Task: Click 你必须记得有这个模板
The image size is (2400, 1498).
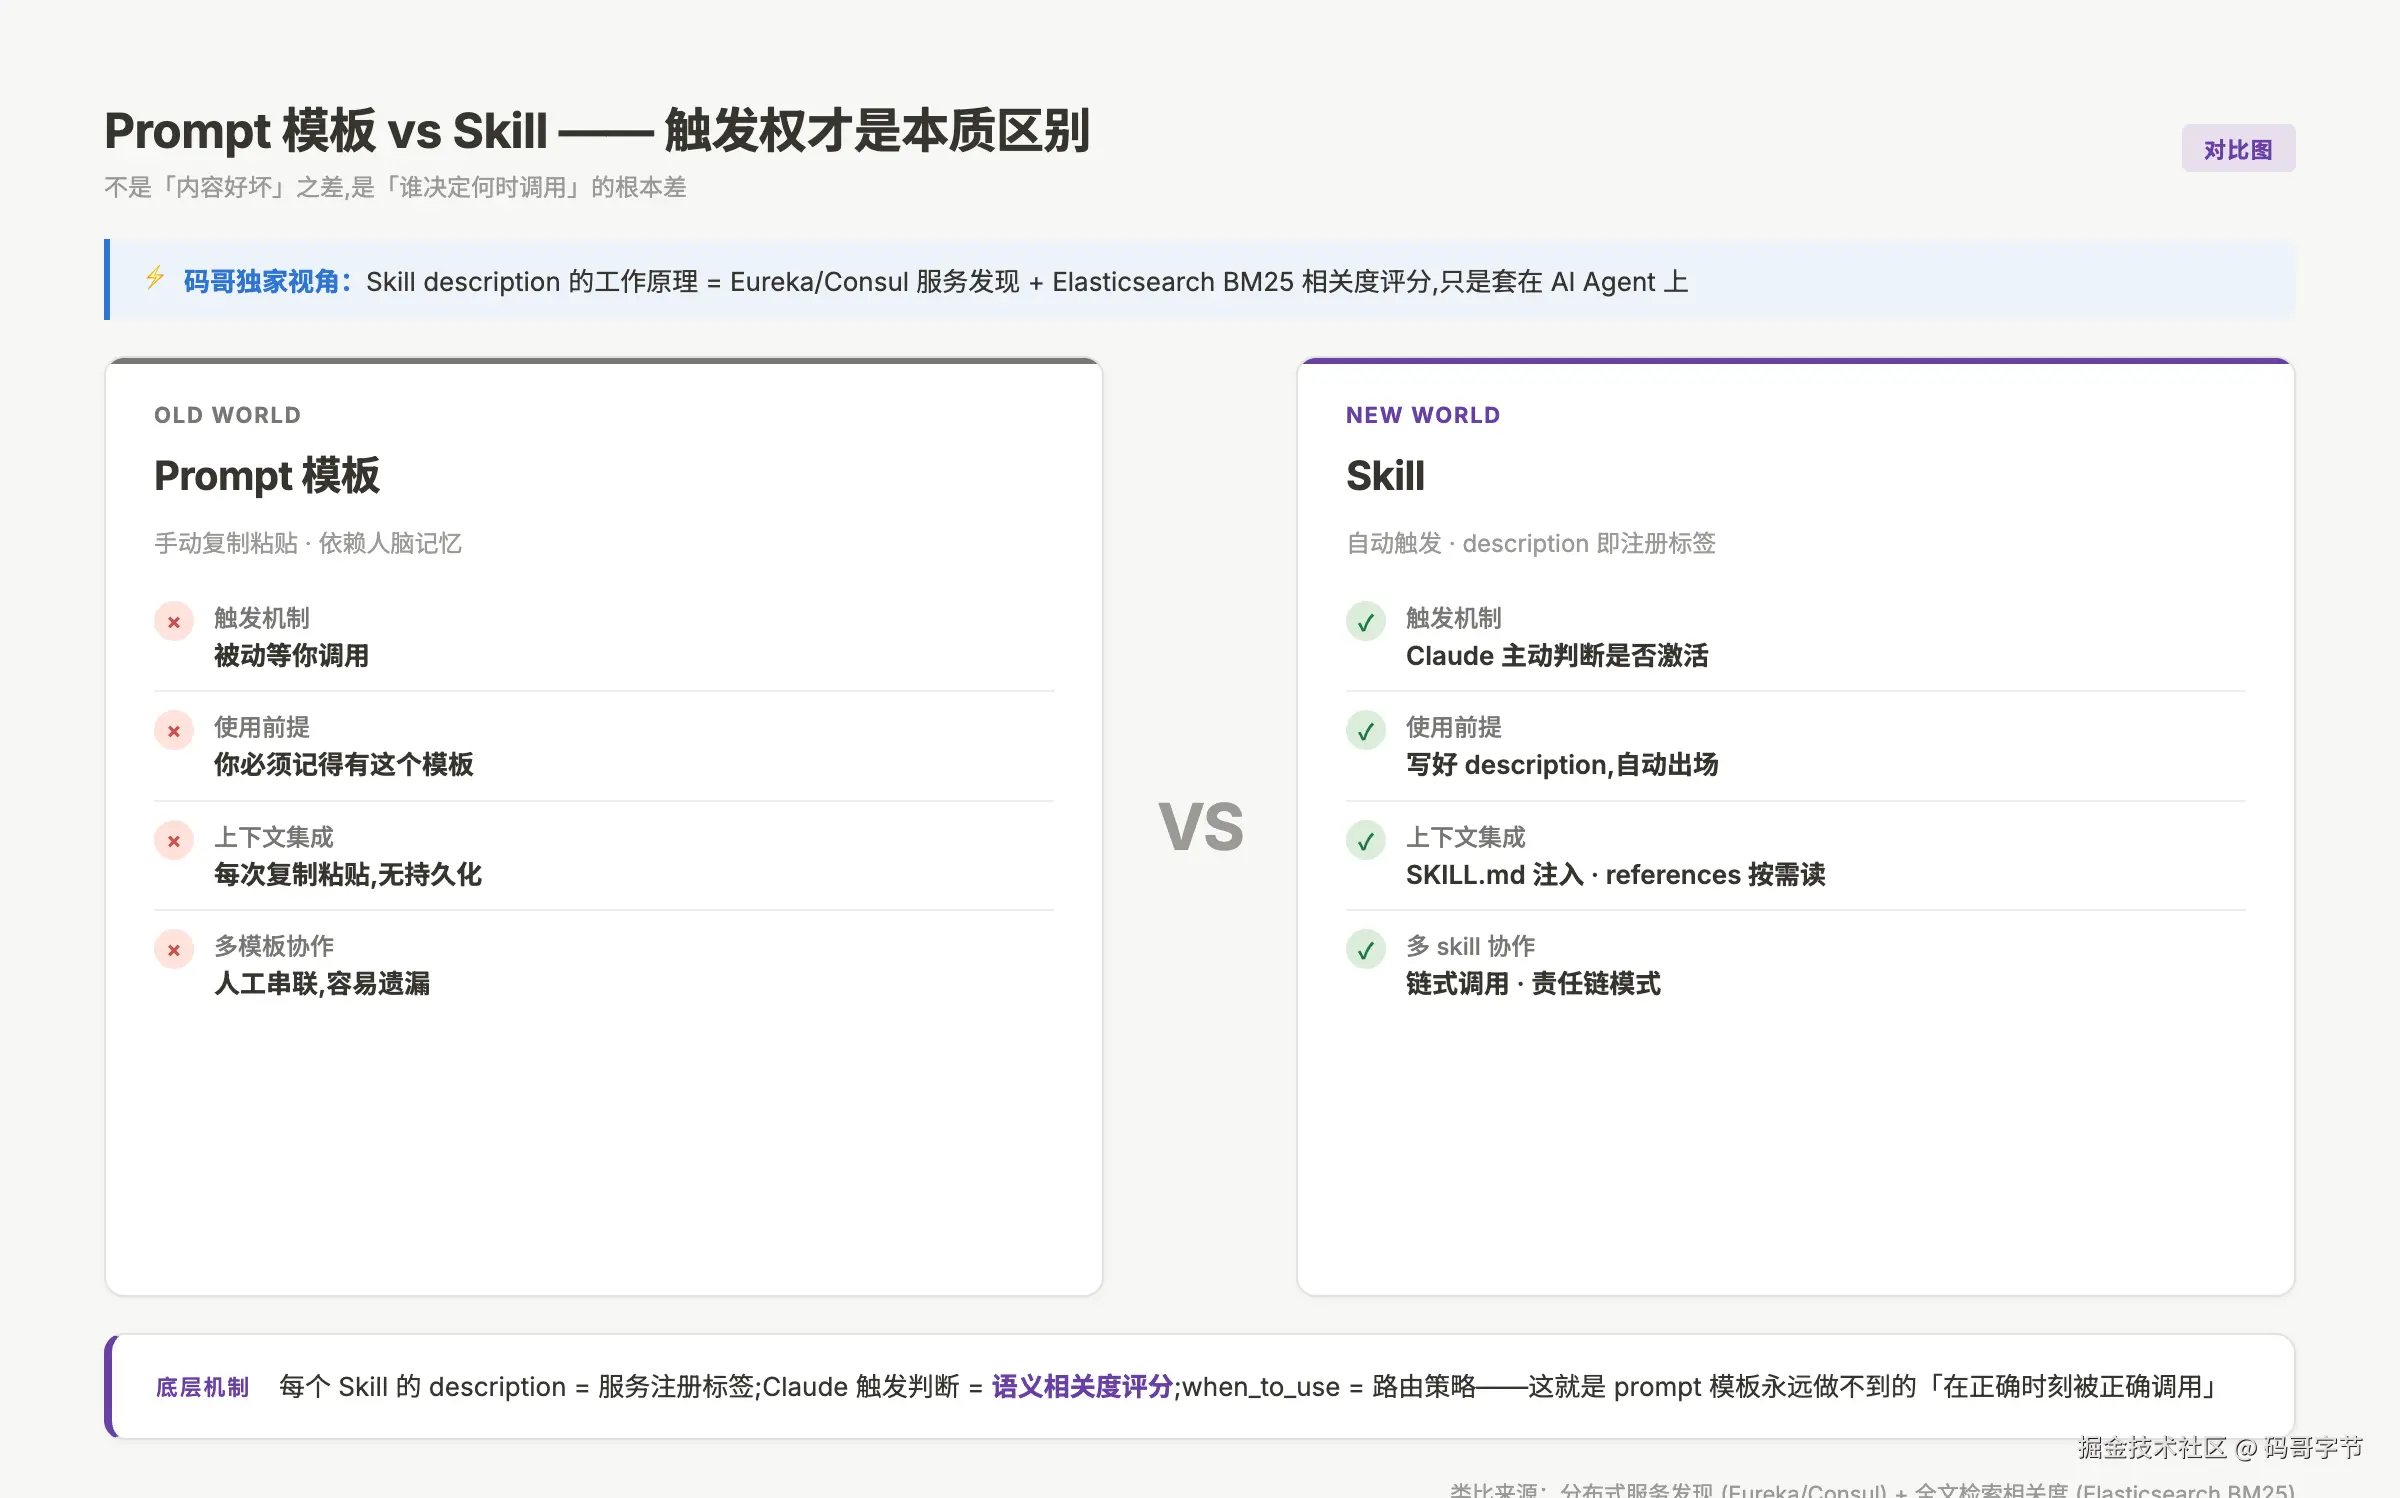Action: [344, 765]
